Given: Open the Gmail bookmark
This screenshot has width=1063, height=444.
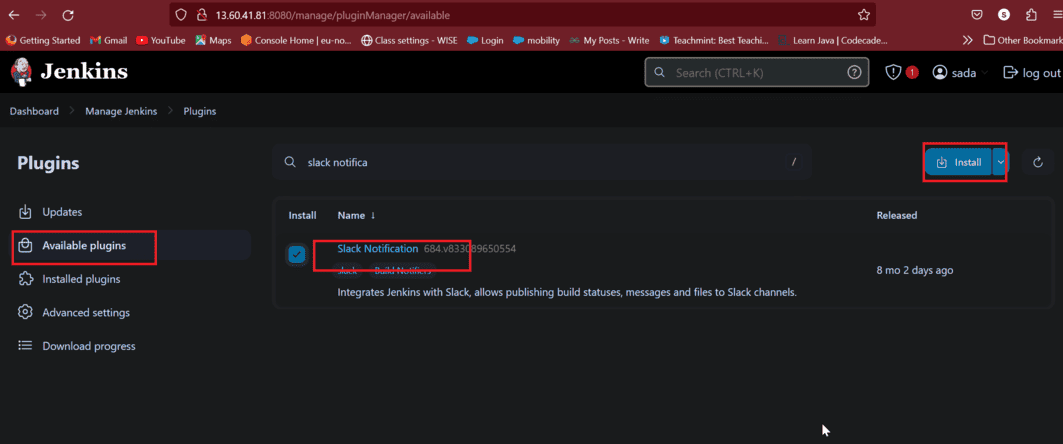Looking at the screenshot, I should [108, 41].
